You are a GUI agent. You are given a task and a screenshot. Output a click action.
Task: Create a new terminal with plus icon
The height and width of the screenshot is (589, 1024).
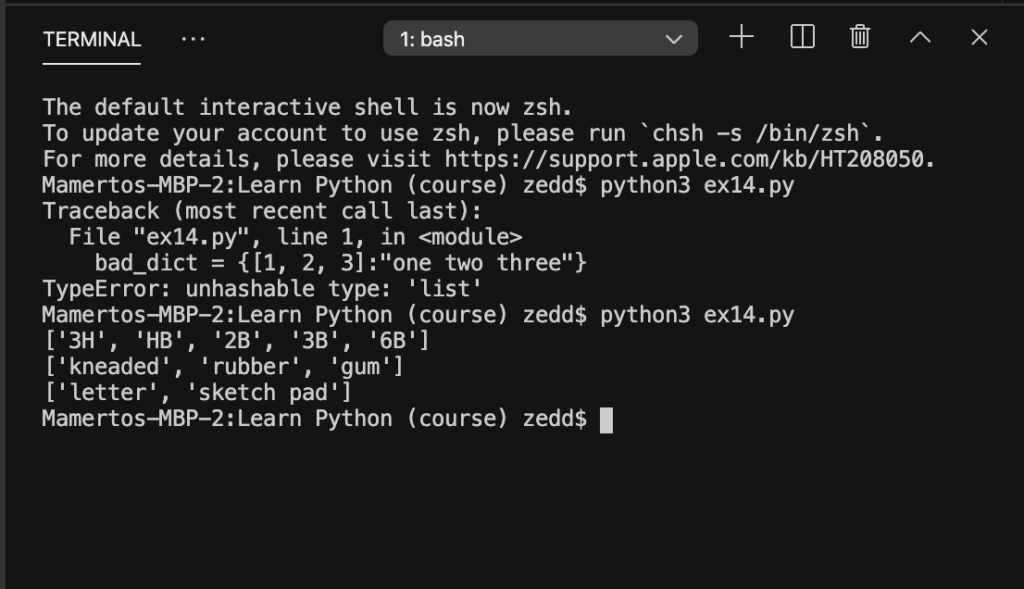(x=741, y=37)
